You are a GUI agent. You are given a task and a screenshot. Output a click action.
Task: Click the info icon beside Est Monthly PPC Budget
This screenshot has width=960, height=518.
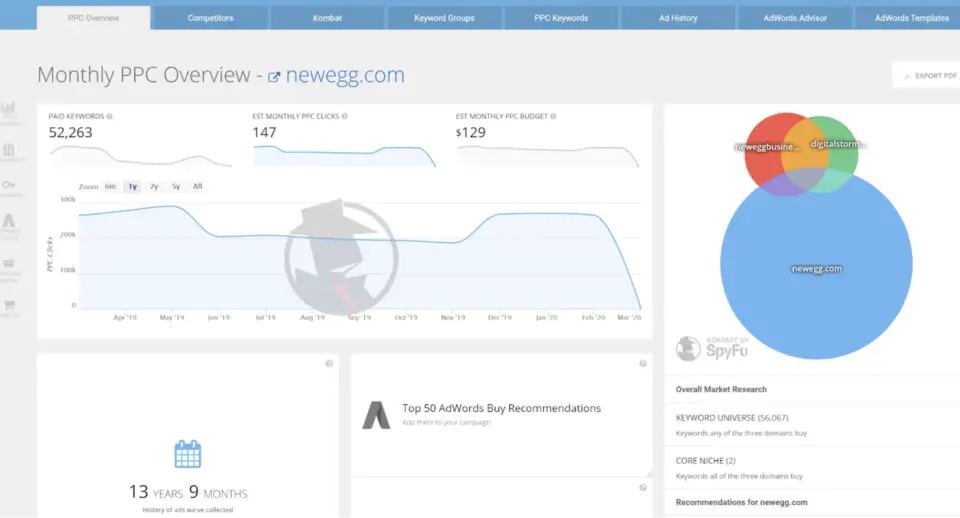coord(553,116)
